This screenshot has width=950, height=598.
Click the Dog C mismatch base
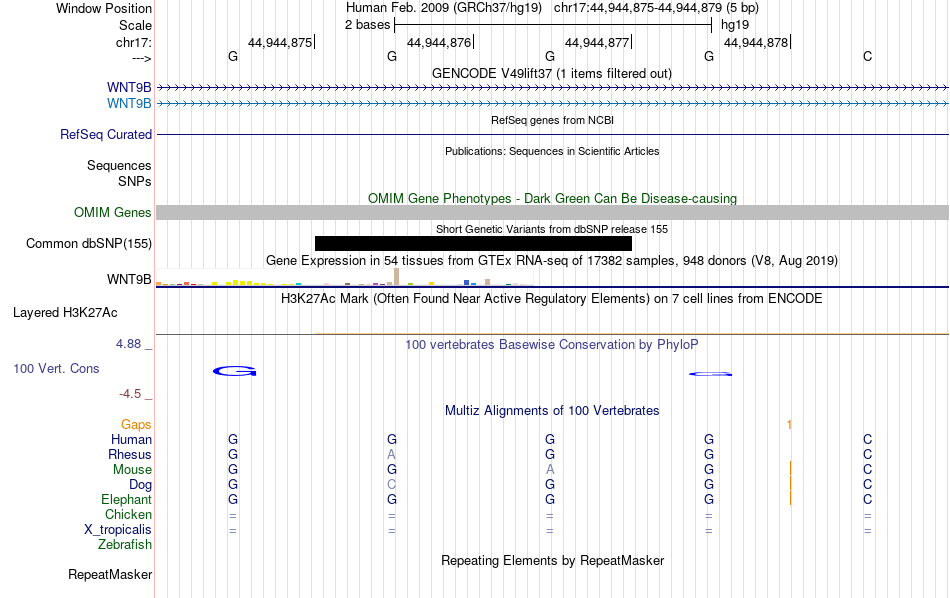(391, 485)
